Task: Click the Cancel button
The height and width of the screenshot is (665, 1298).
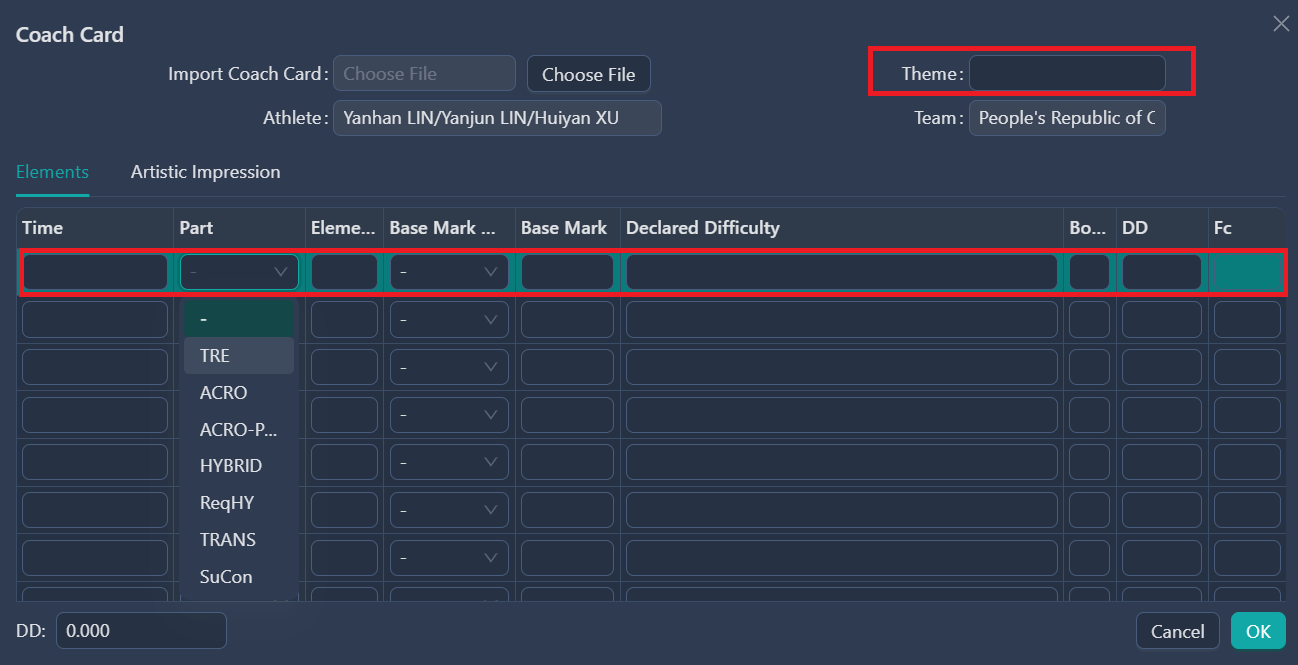Action: pos(1177,631)
